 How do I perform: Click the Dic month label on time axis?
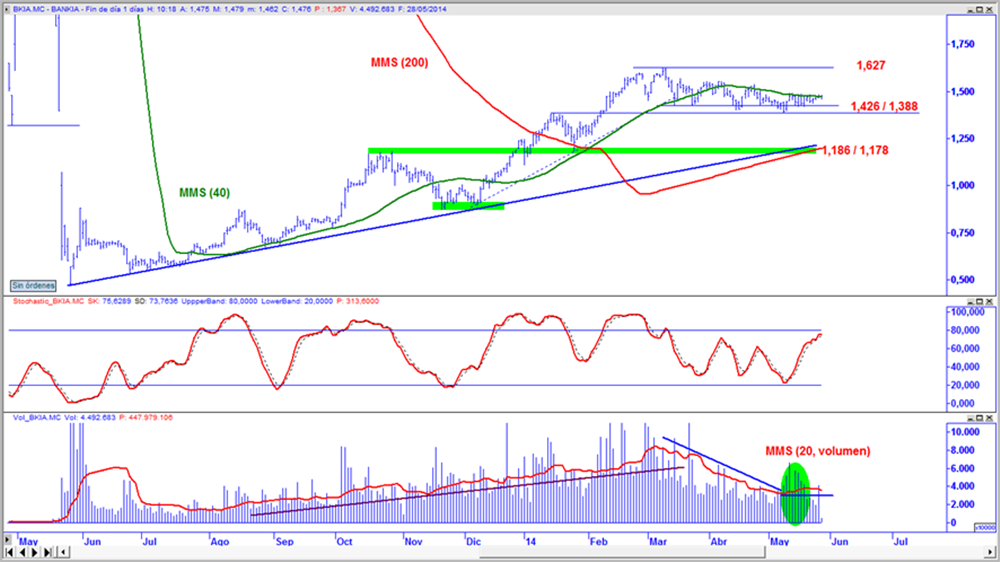coord(473,542)
